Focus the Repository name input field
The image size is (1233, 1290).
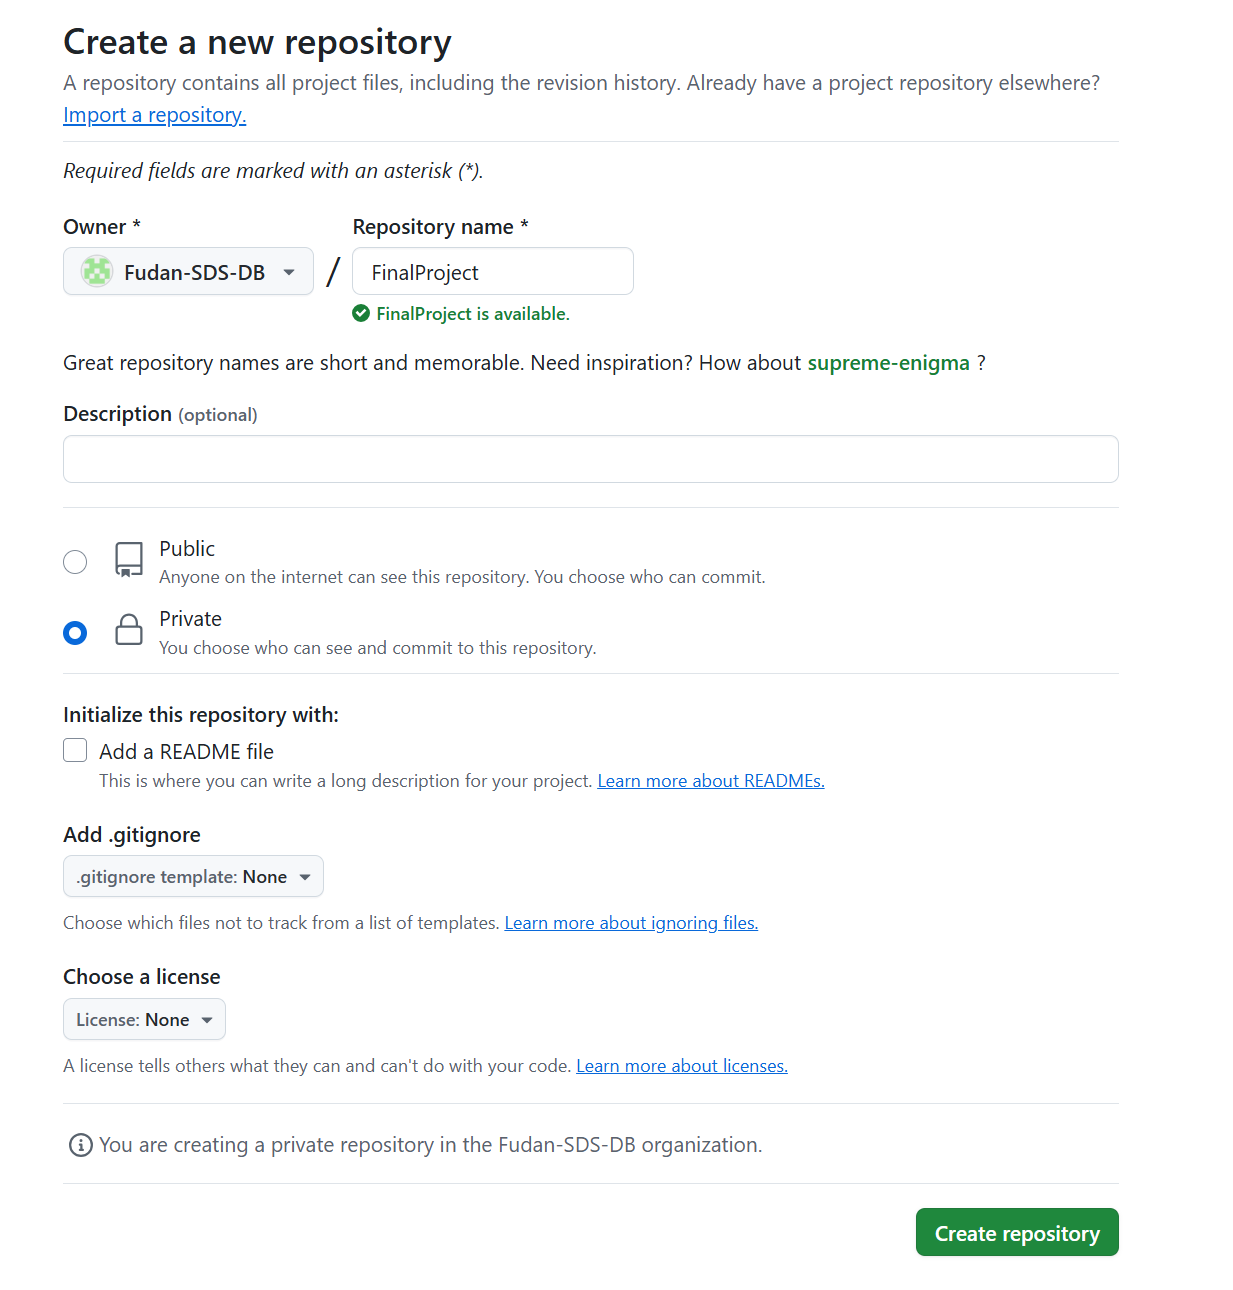pos(493,271)
